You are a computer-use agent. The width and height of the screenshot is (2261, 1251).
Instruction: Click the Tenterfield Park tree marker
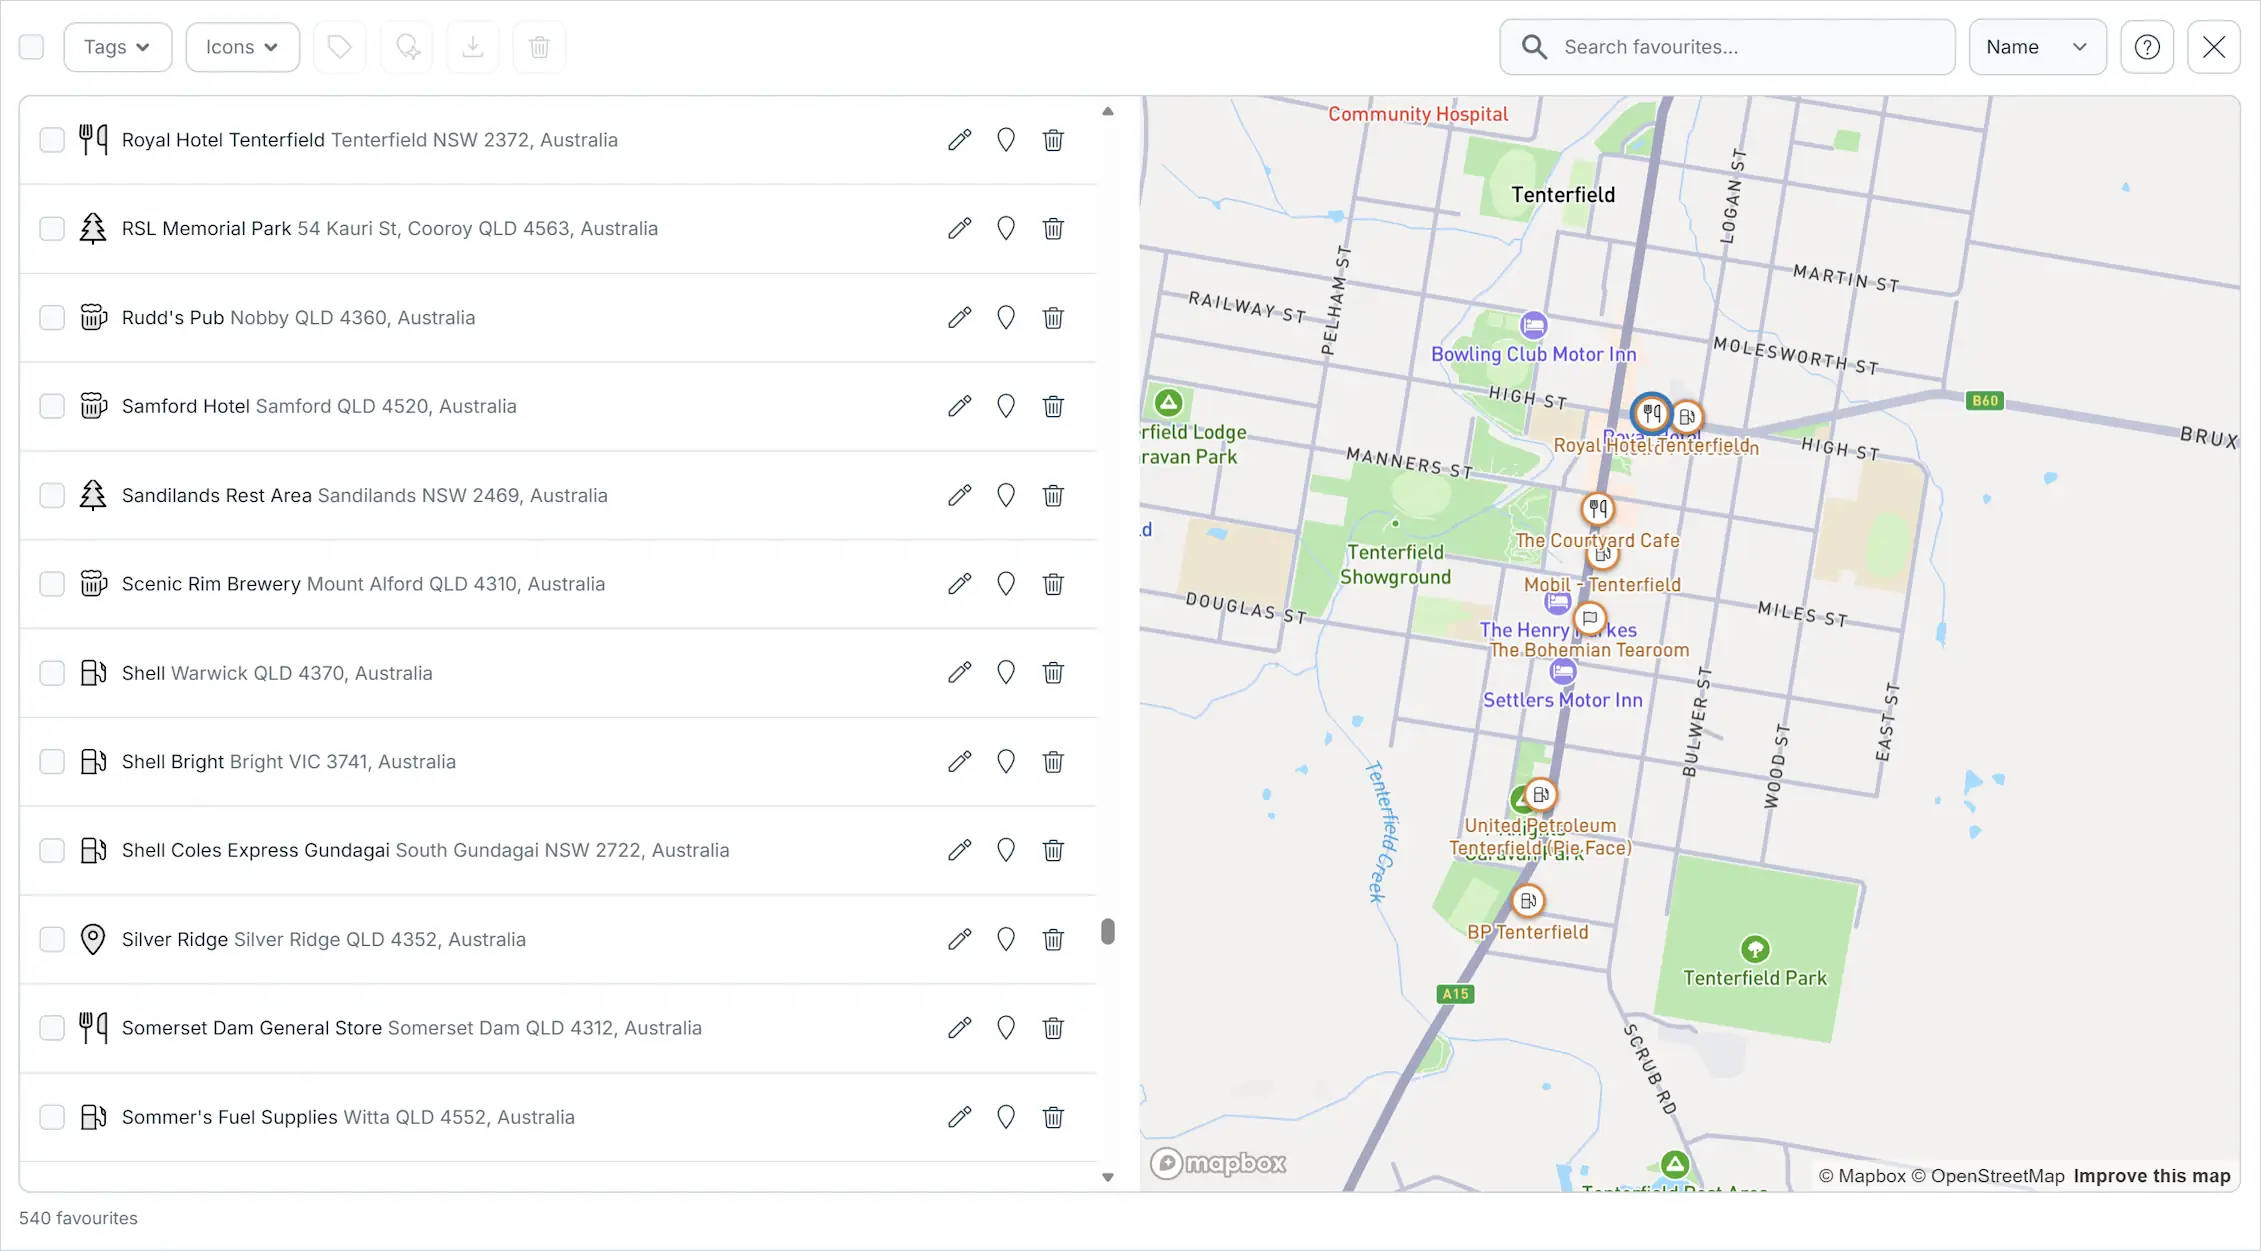click(1755, 949)
